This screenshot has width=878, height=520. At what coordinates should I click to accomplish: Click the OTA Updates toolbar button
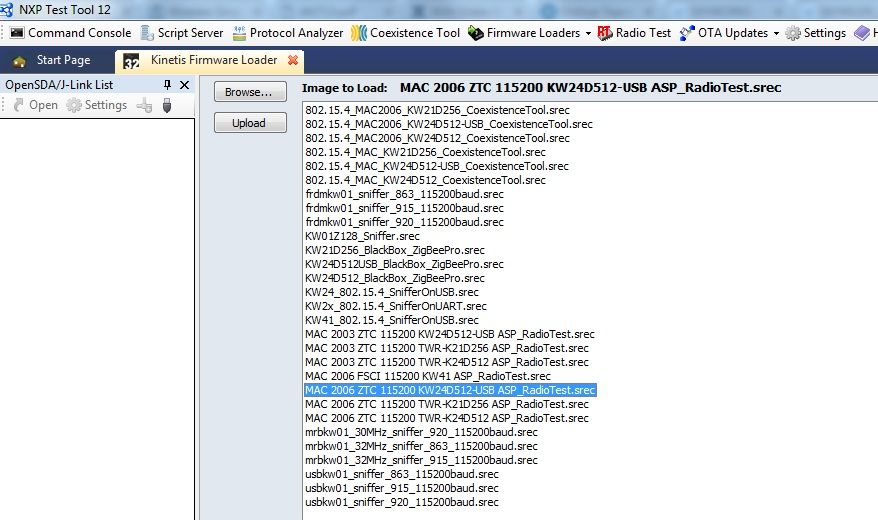tap(723, 33)
